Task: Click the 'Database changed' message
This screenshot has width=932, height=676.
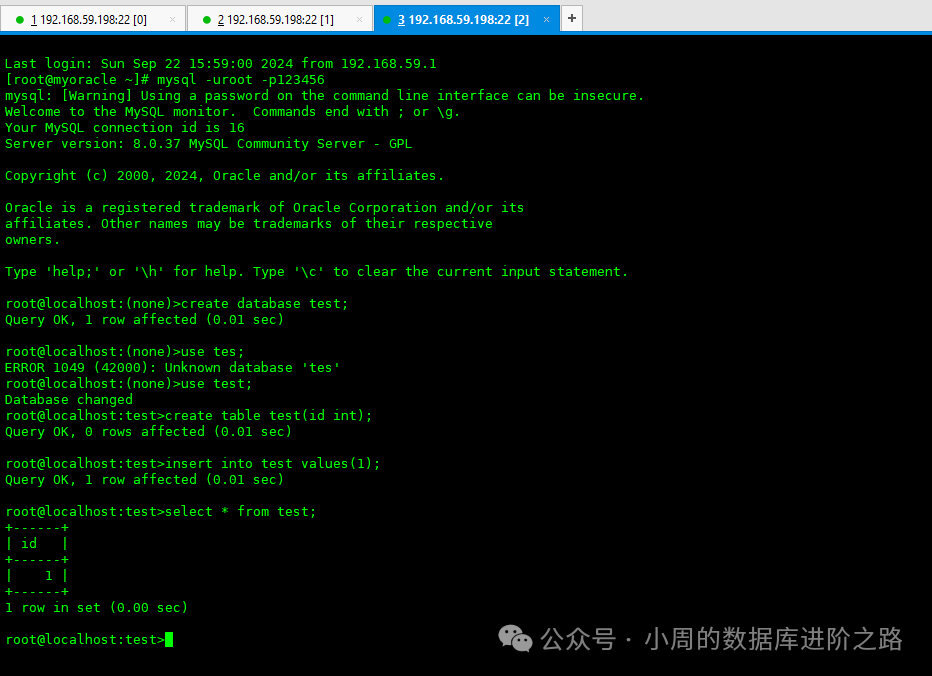Action: [69, 400]
